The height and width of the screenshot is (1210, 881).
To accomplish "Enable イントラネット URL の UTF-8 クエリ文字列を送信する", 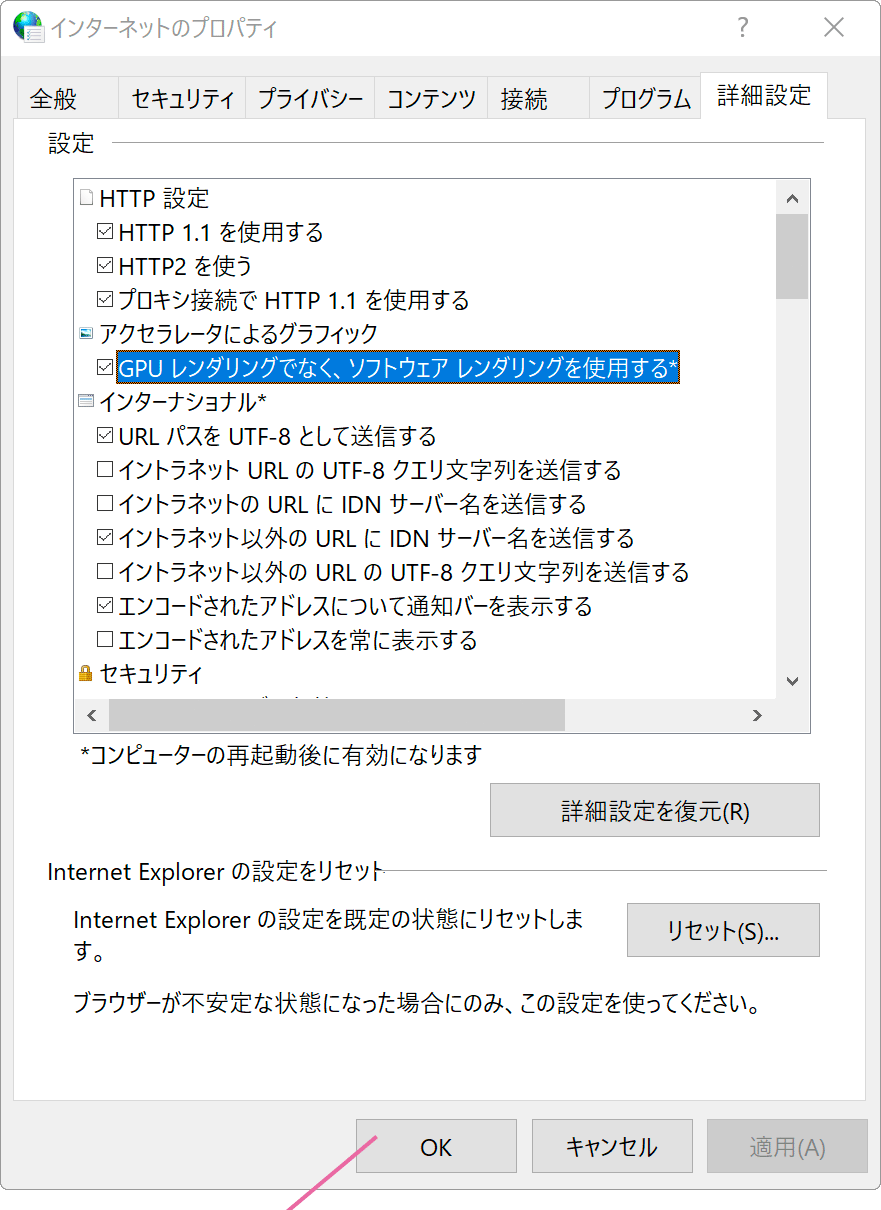I will [105, 469].
